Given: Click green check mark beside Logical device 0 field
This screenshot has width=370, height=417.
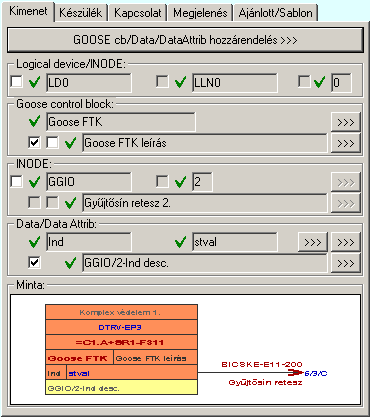Looking at the screenshot, I should (x=319, y=82).
